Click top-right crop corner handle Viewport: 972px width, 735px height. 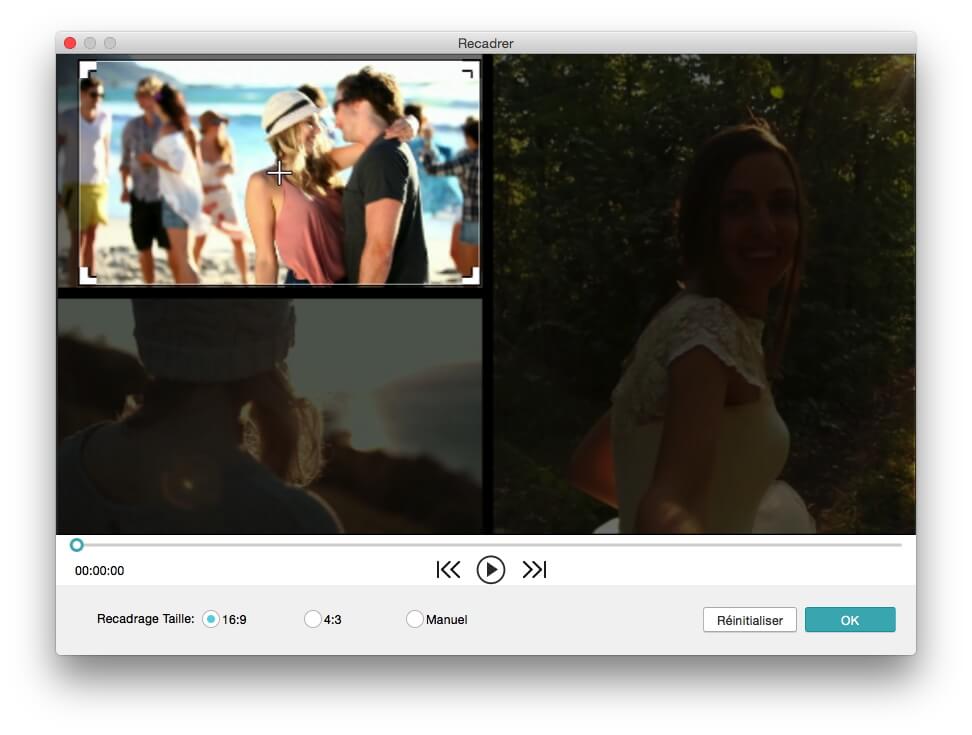471,70
